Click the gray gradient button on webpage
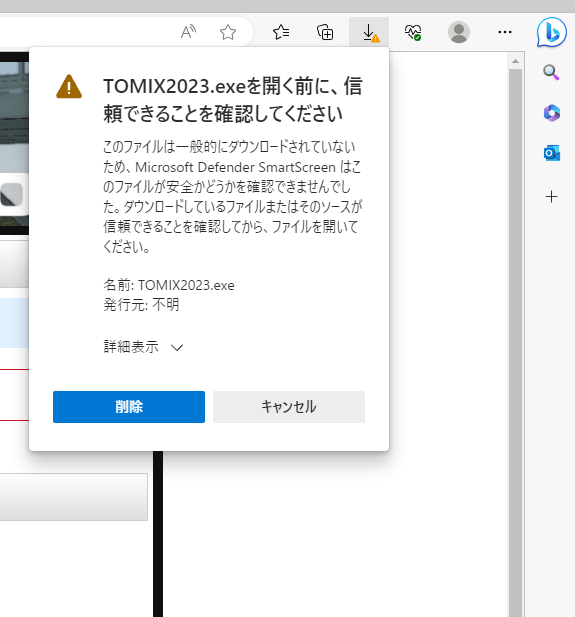Screen dimensions: 575x617 pyautogui.click(x=74, y=497)
